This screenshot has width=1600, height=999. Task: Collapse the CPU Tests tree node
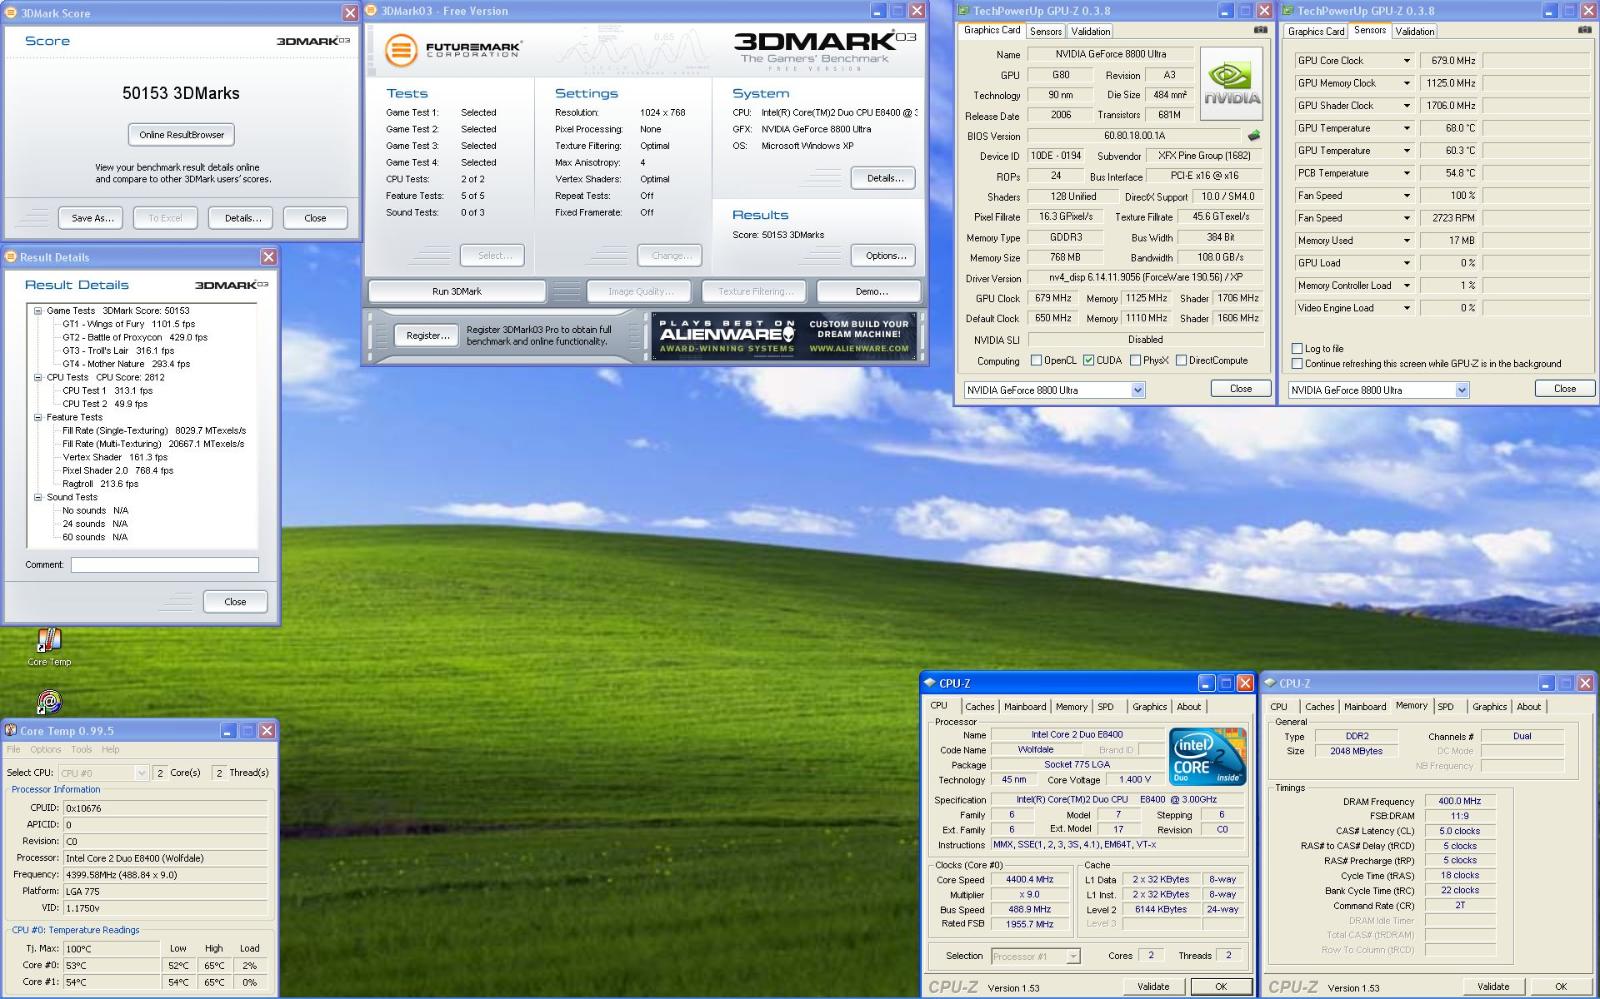click(38, 378)
